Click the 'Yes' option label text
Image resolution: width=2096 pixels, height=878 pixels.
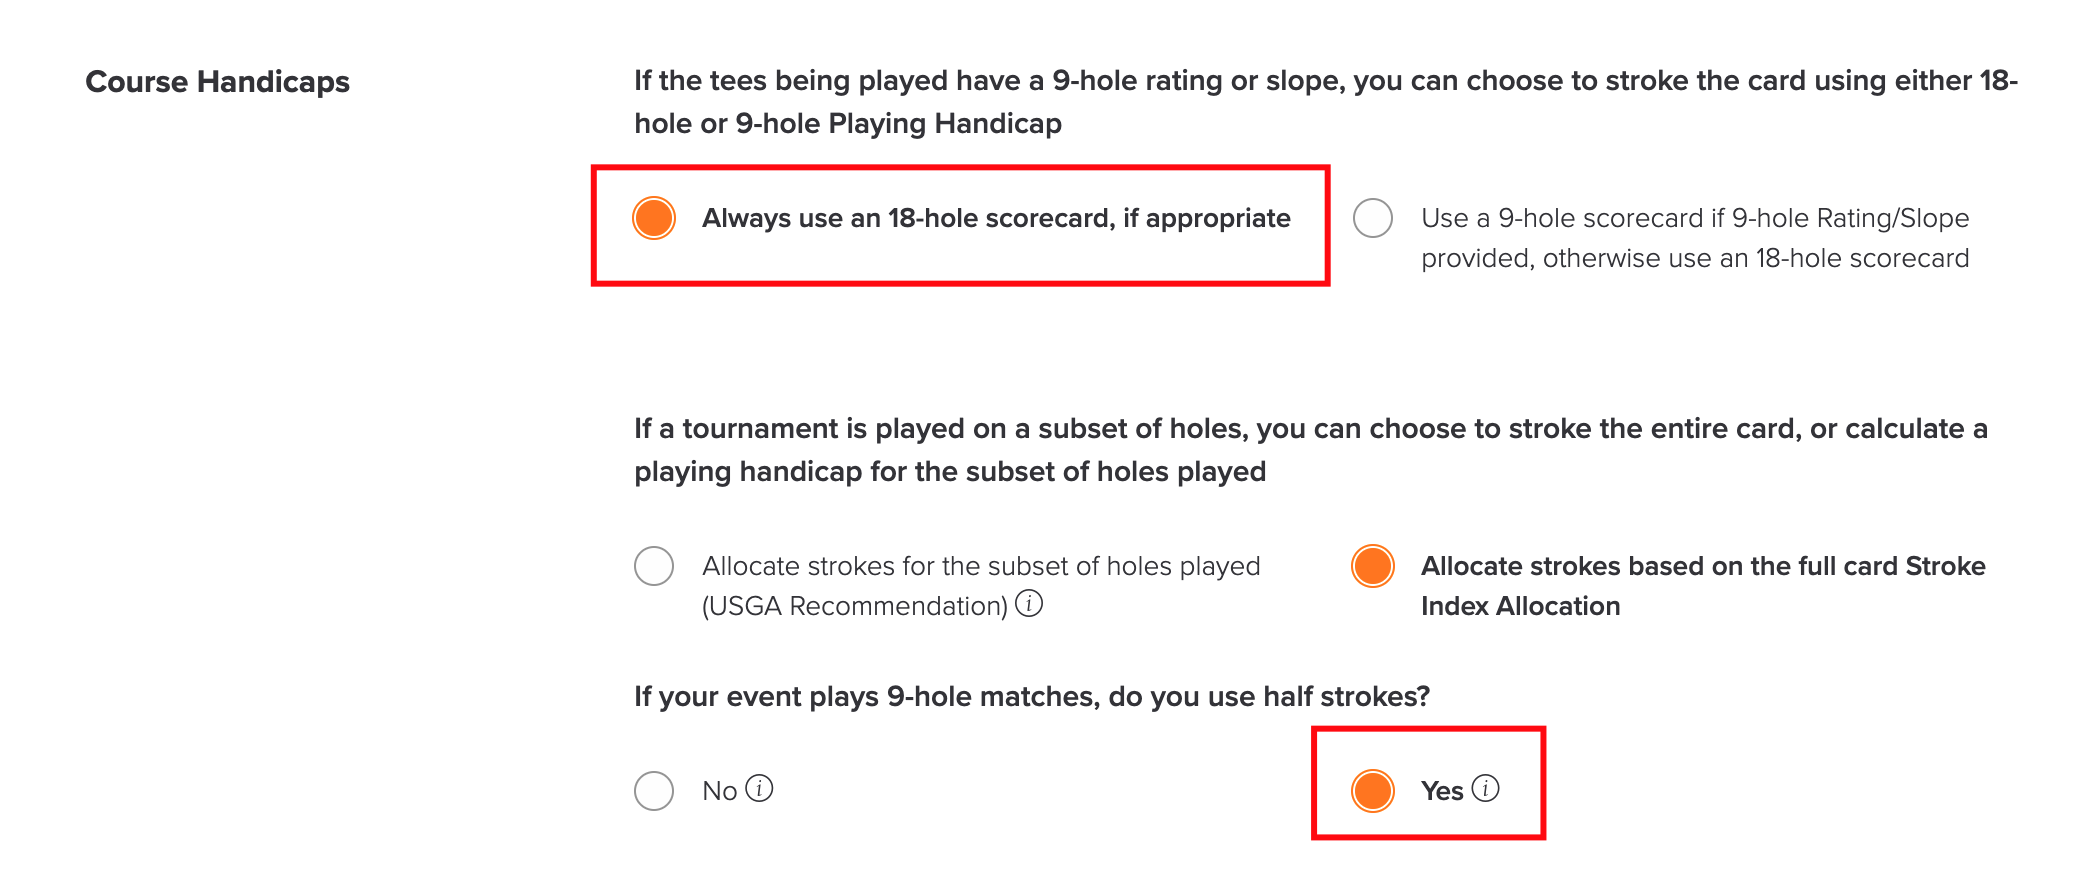pos(1442,791)
